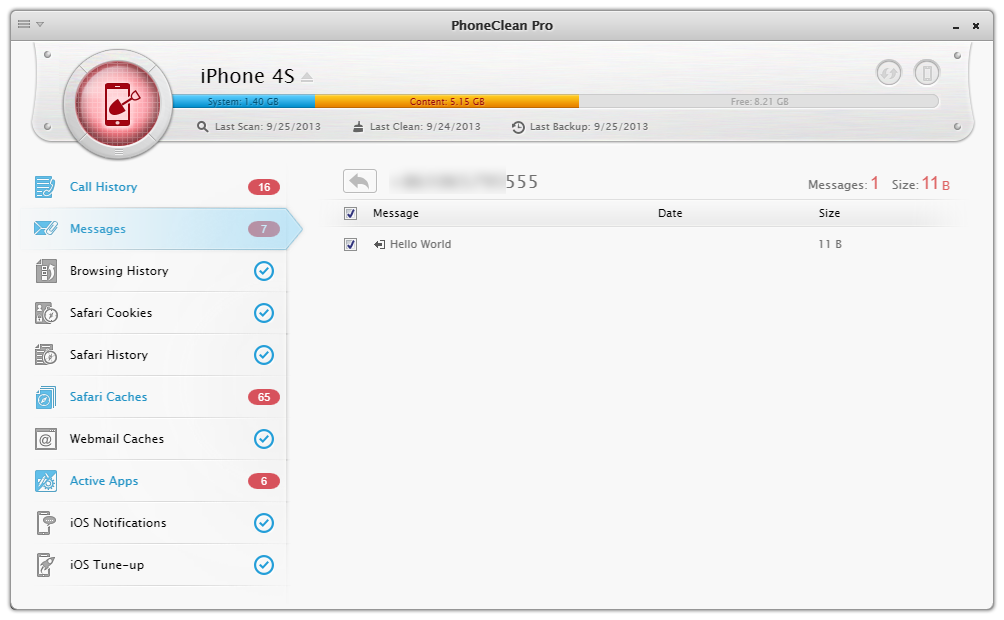Uncheck the Hello World message checkbox
The height and width of the screenshot is (620, 1004).
350,244
